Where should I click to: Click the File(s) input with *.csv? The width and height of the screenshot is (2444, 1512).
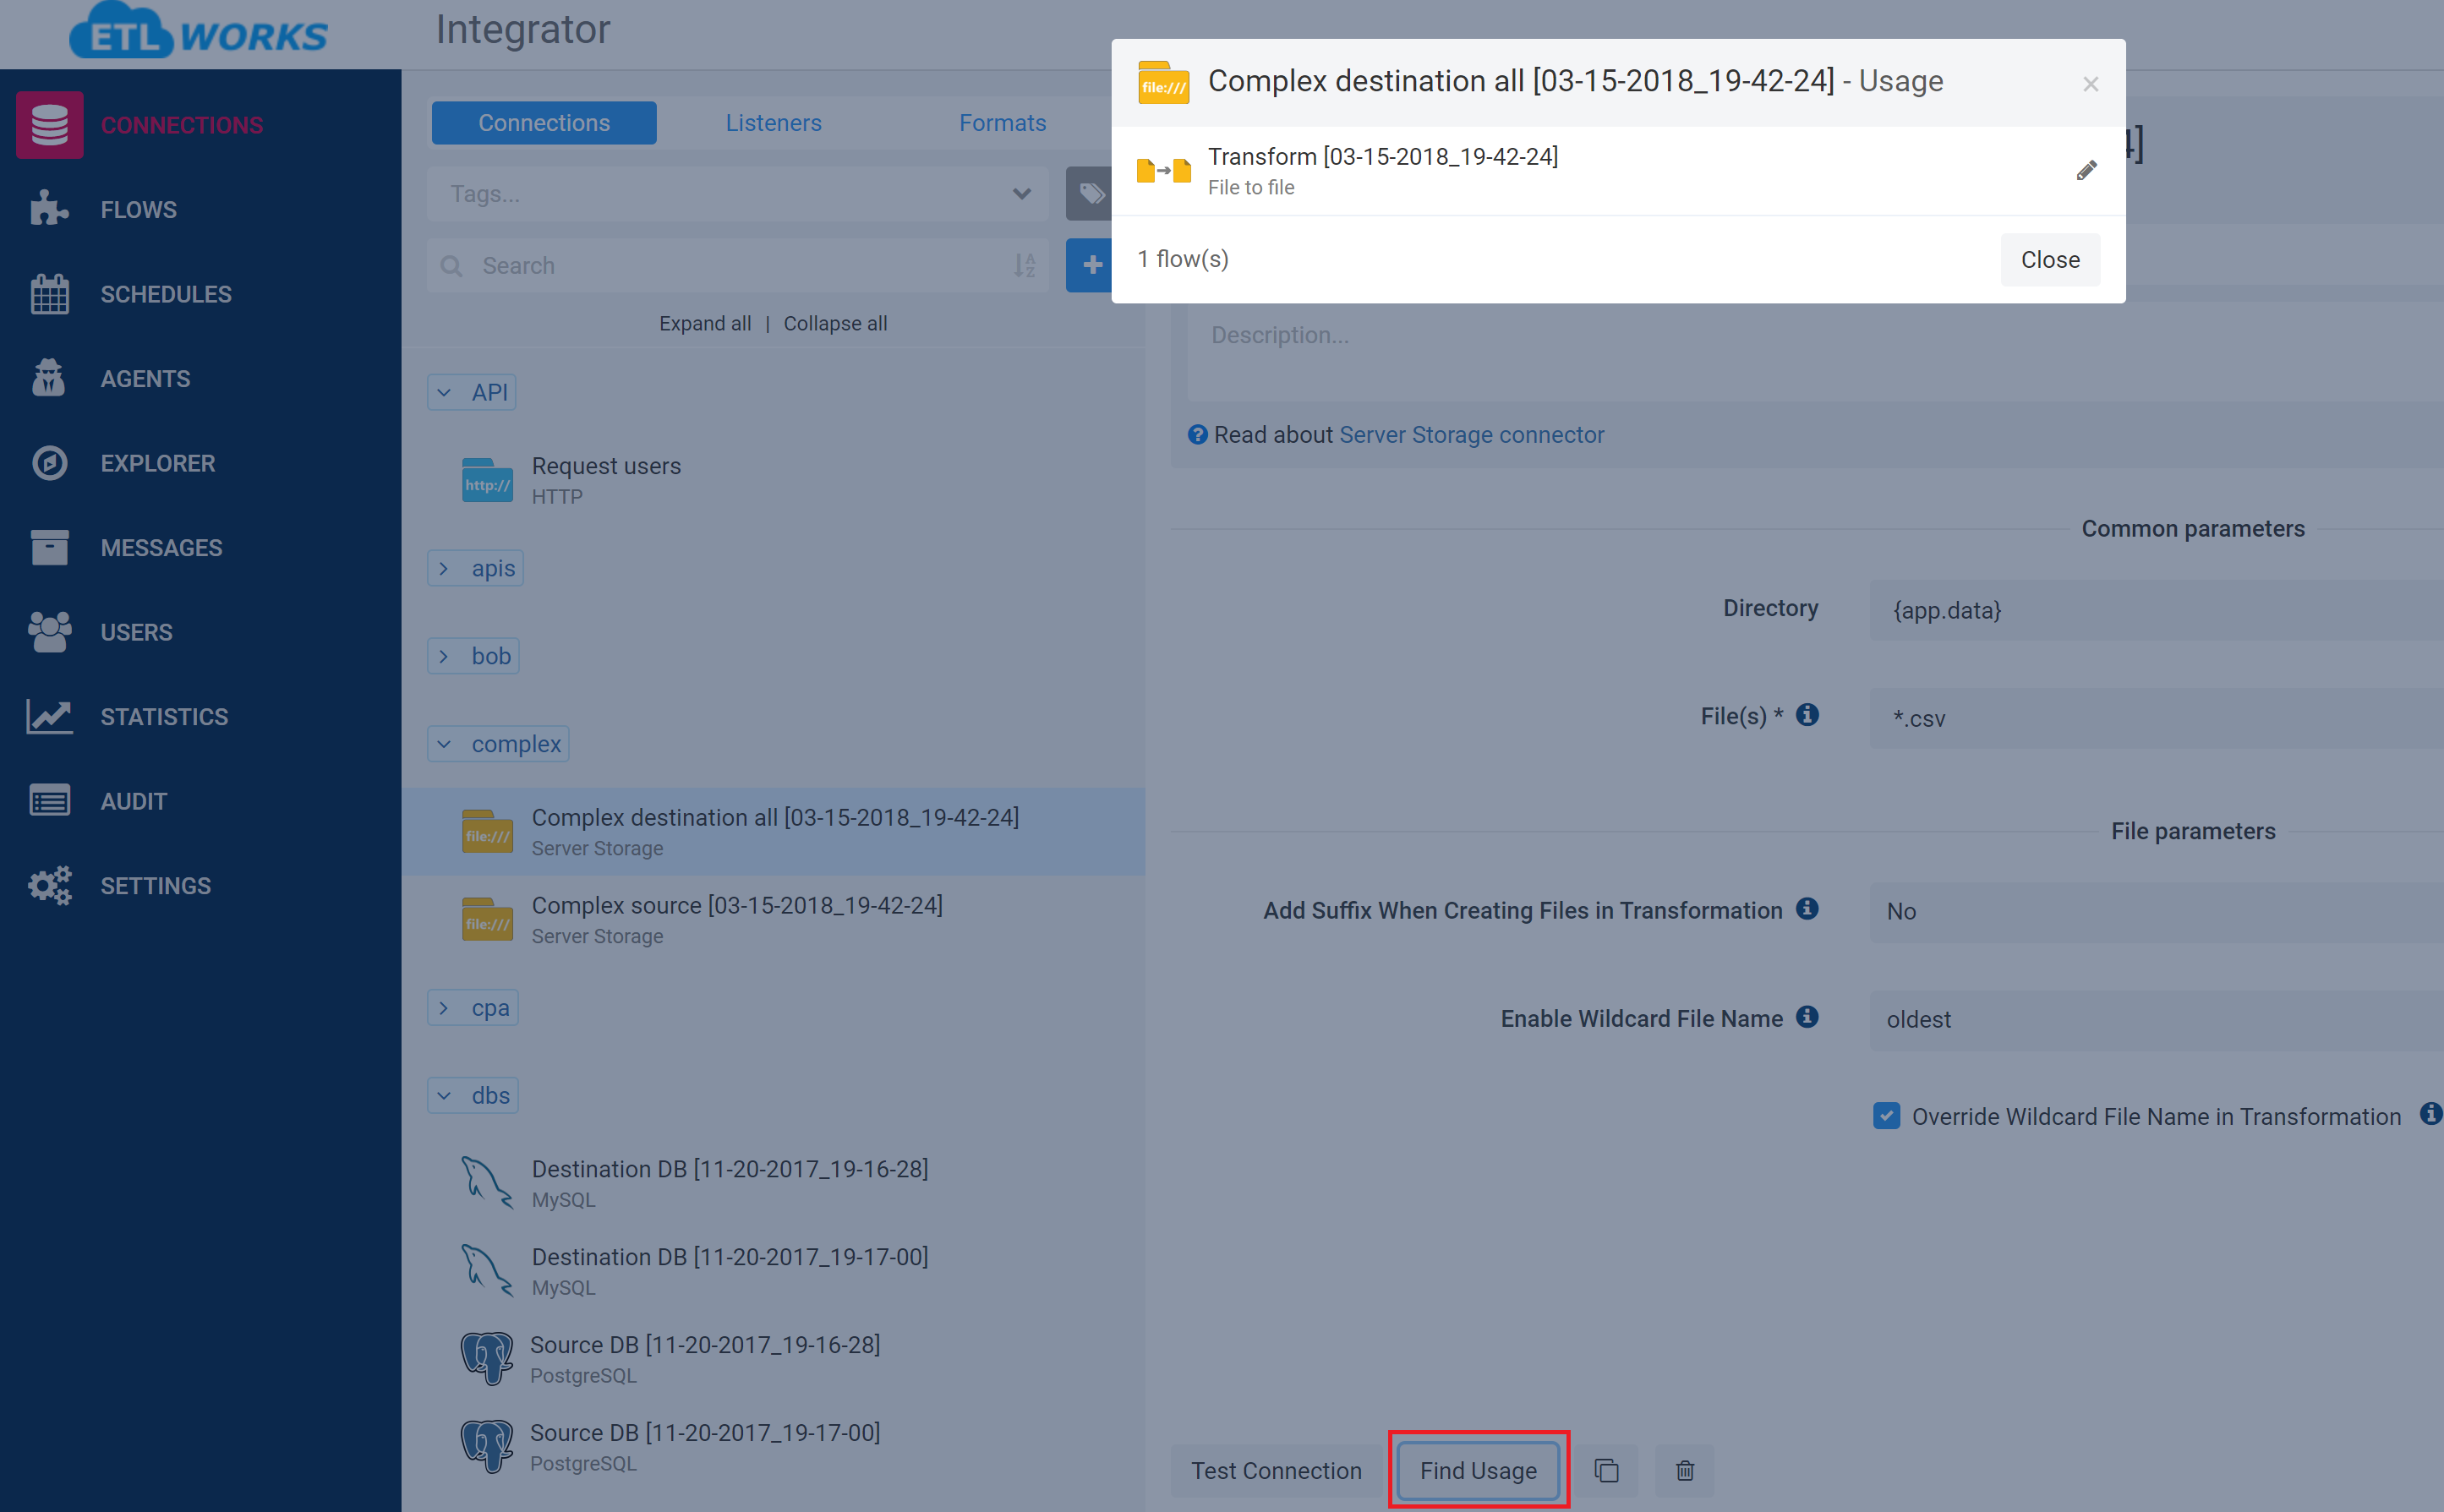tap(2156, 718)
